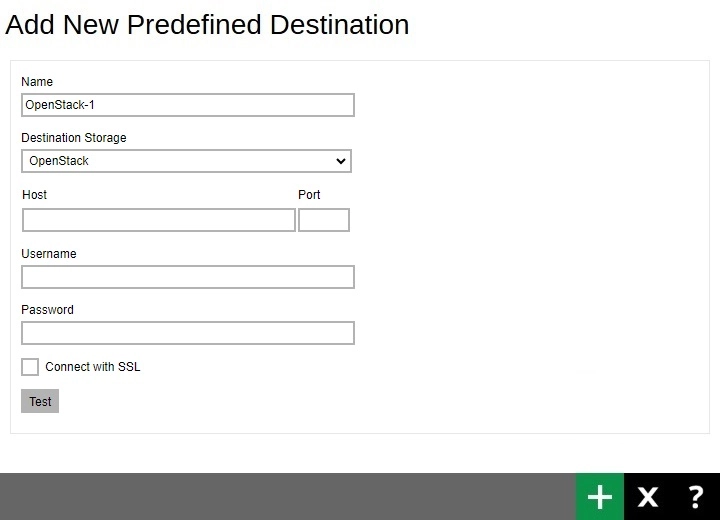This screenshot has width=720, height=520.
Task: Open help via the question mark icon
Action: point(696,497)
